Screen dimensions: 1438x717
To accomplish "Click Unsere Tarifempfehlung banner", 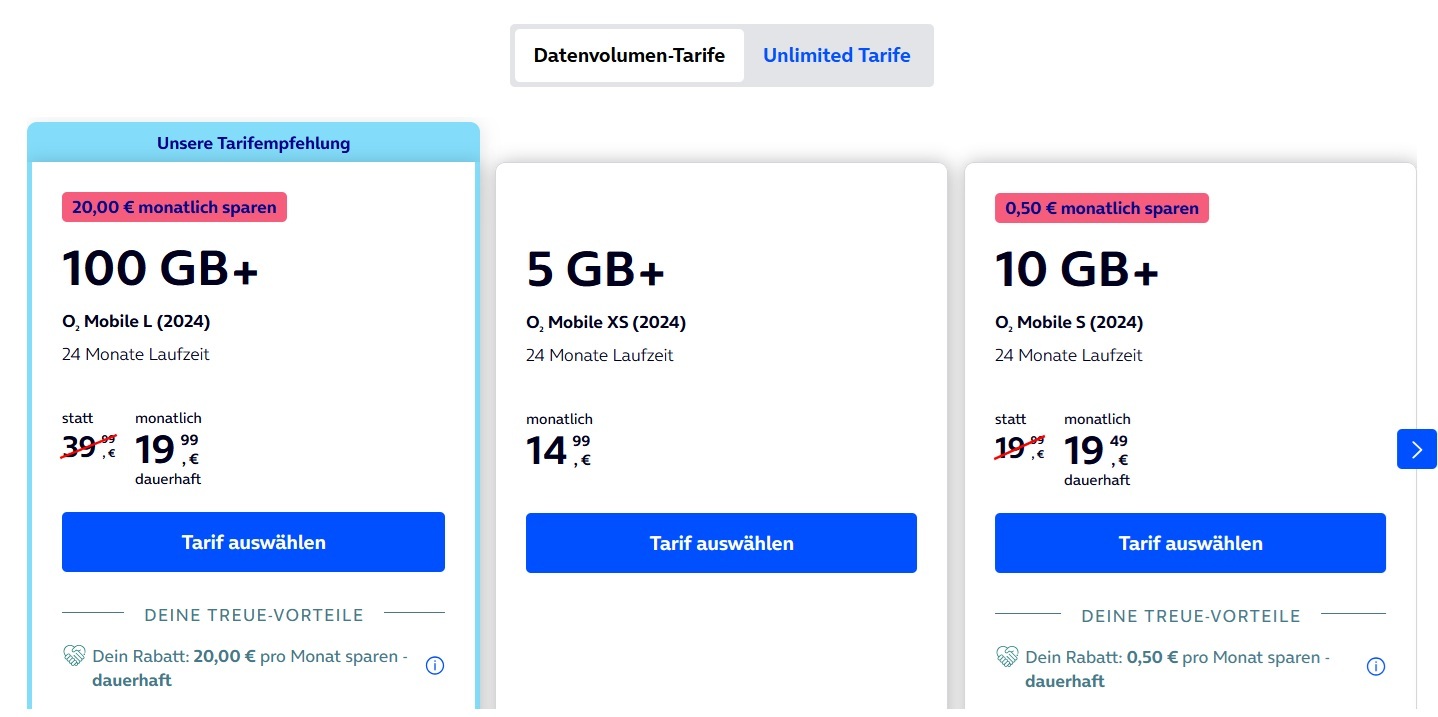I will coord(253,143).
